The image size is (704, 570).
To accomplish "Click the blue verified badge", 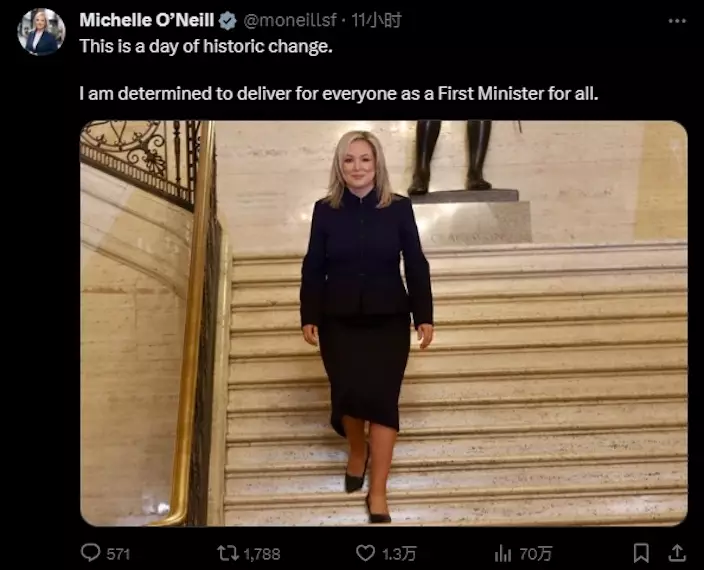I will coord(229,20).
